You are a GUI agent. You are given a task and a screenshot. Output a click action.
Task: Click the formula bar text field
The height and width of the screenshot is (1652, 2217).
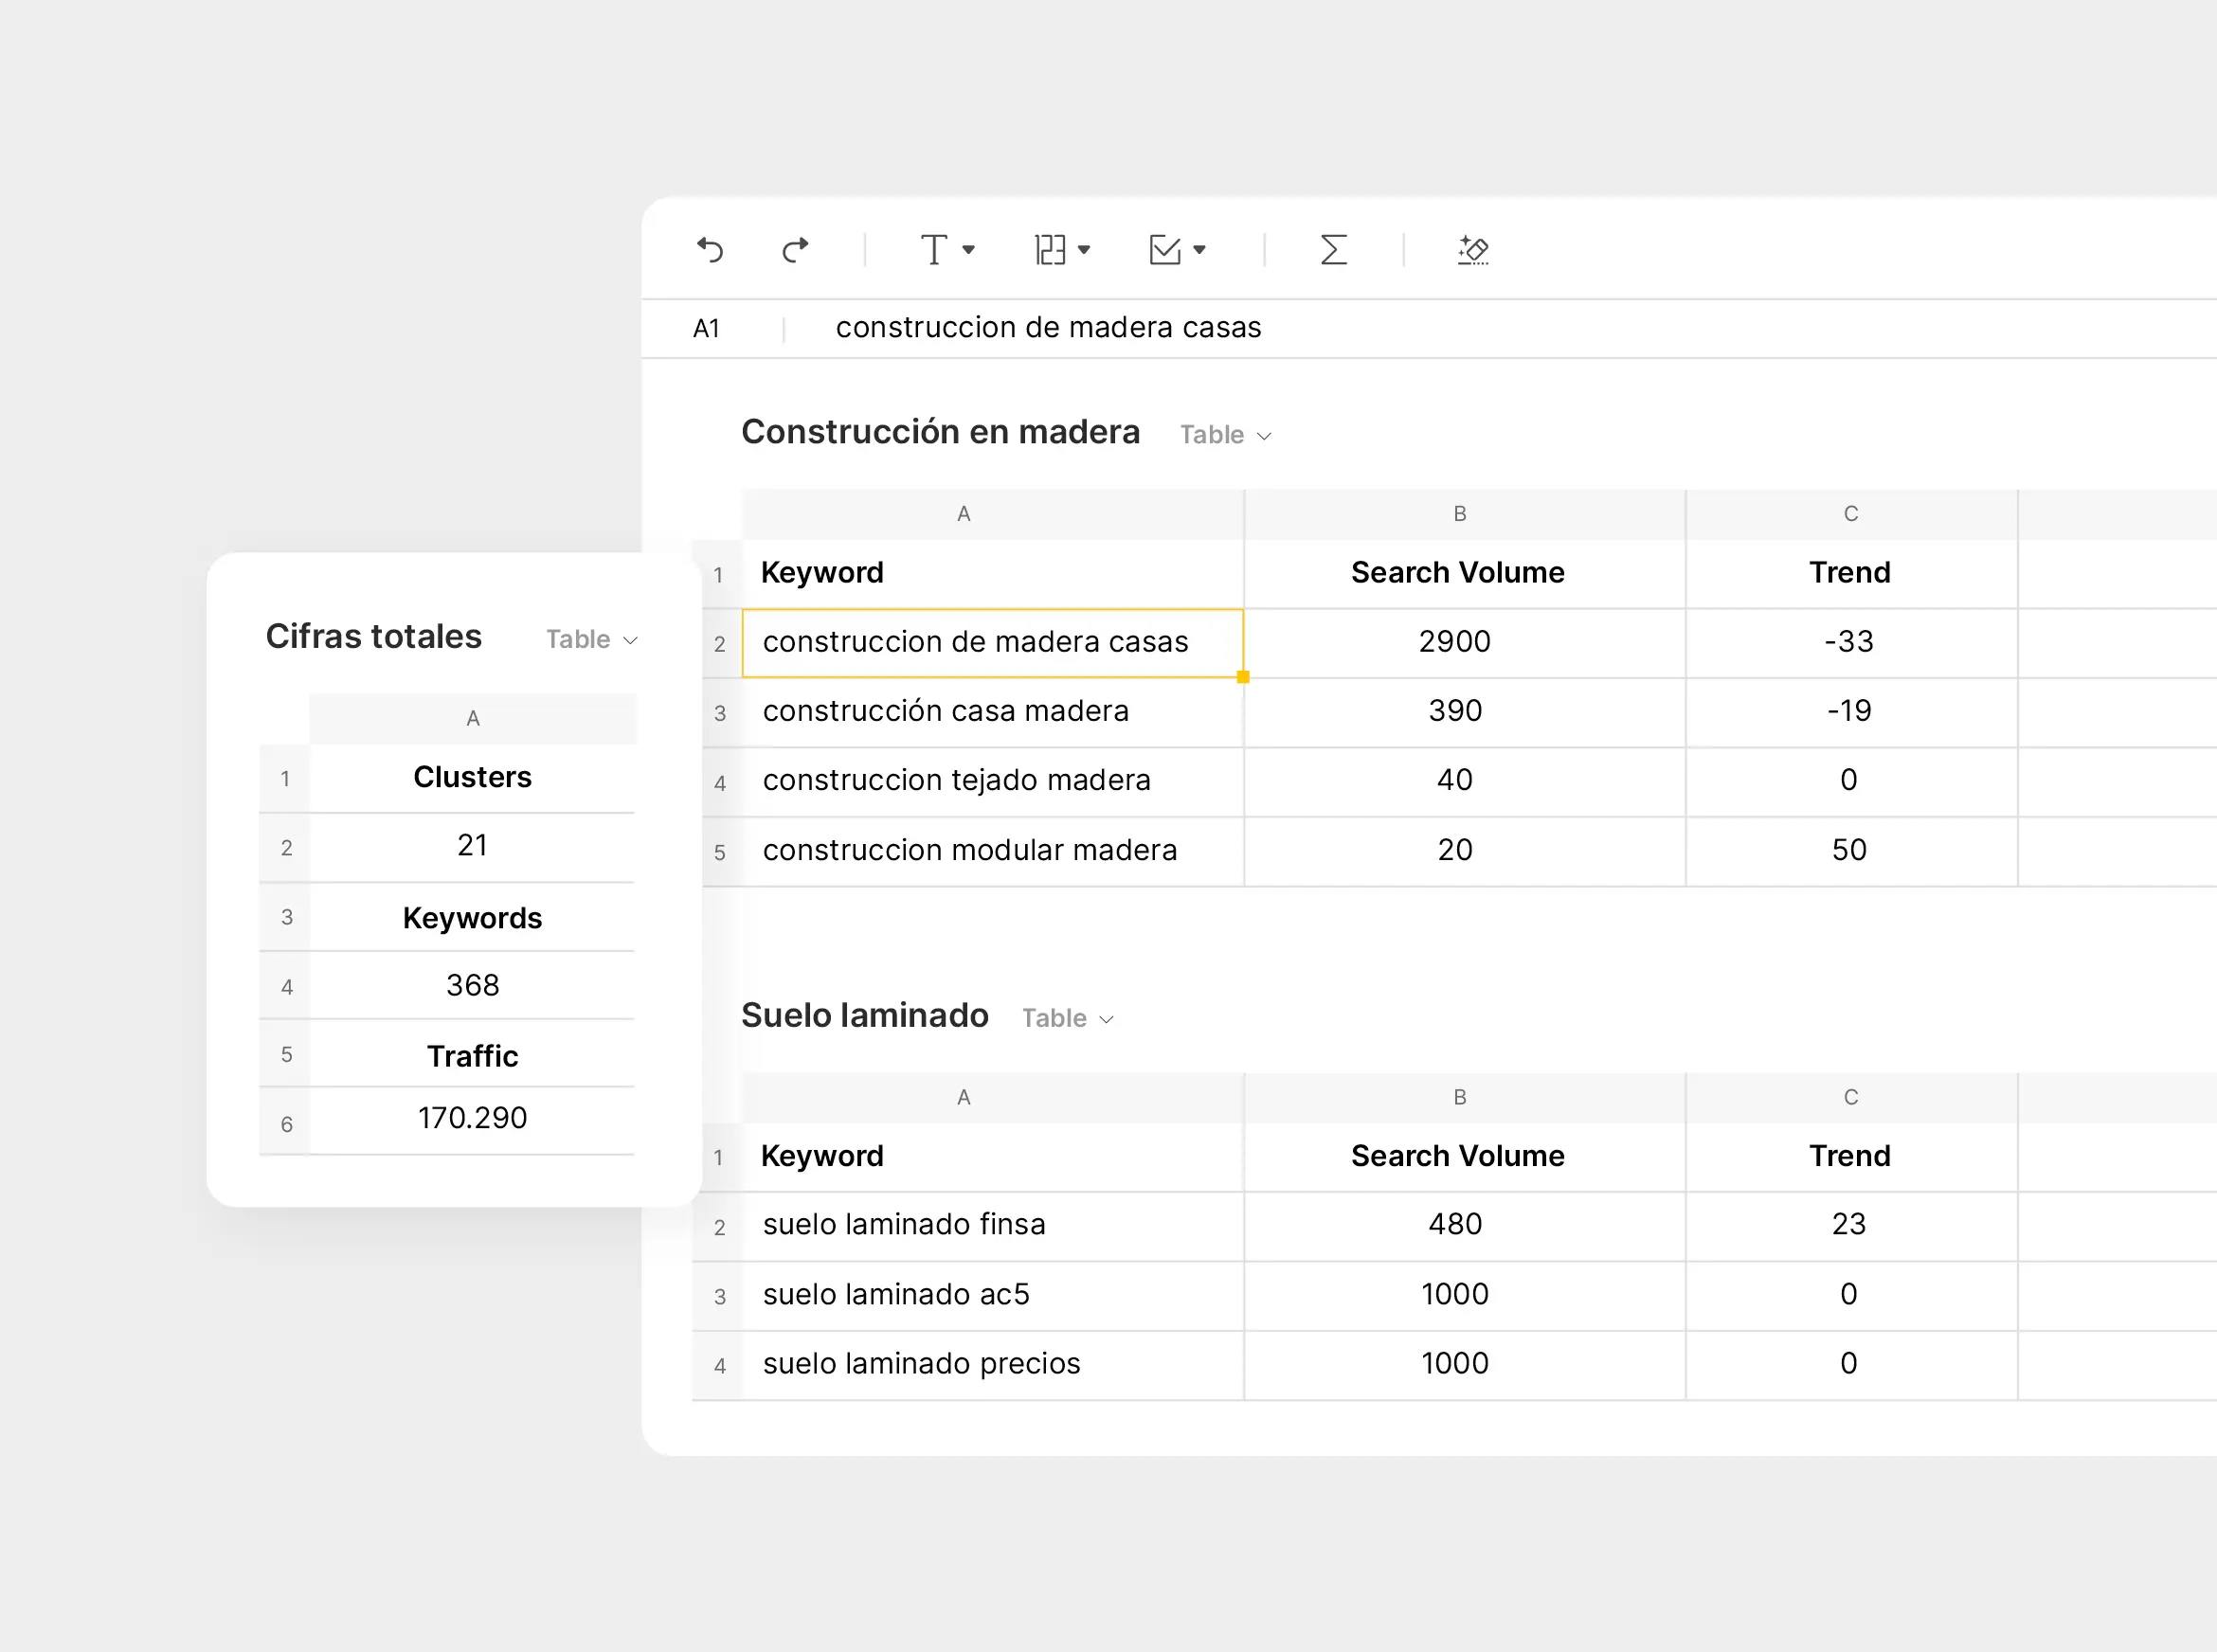point(1048,328)
